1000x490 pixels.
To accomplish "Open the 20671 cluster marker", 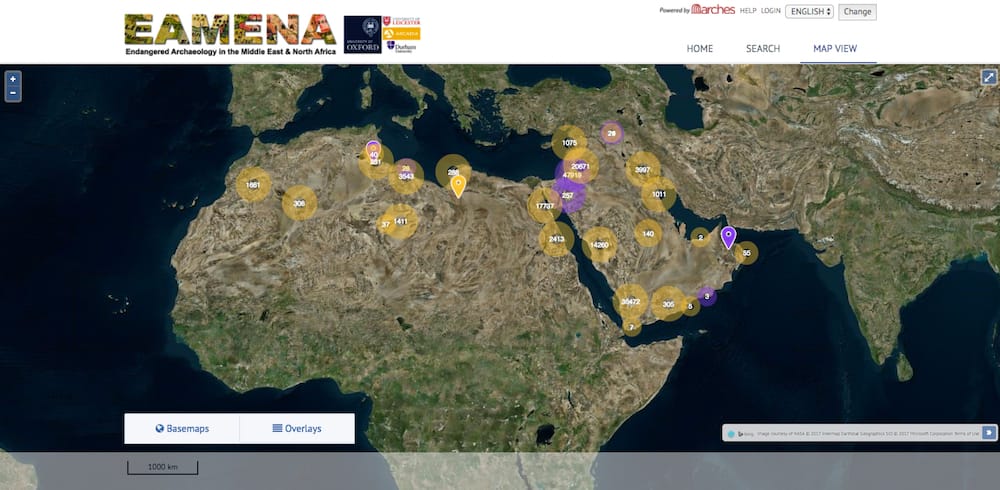I will pyautogui.click(x=580, y=166).
